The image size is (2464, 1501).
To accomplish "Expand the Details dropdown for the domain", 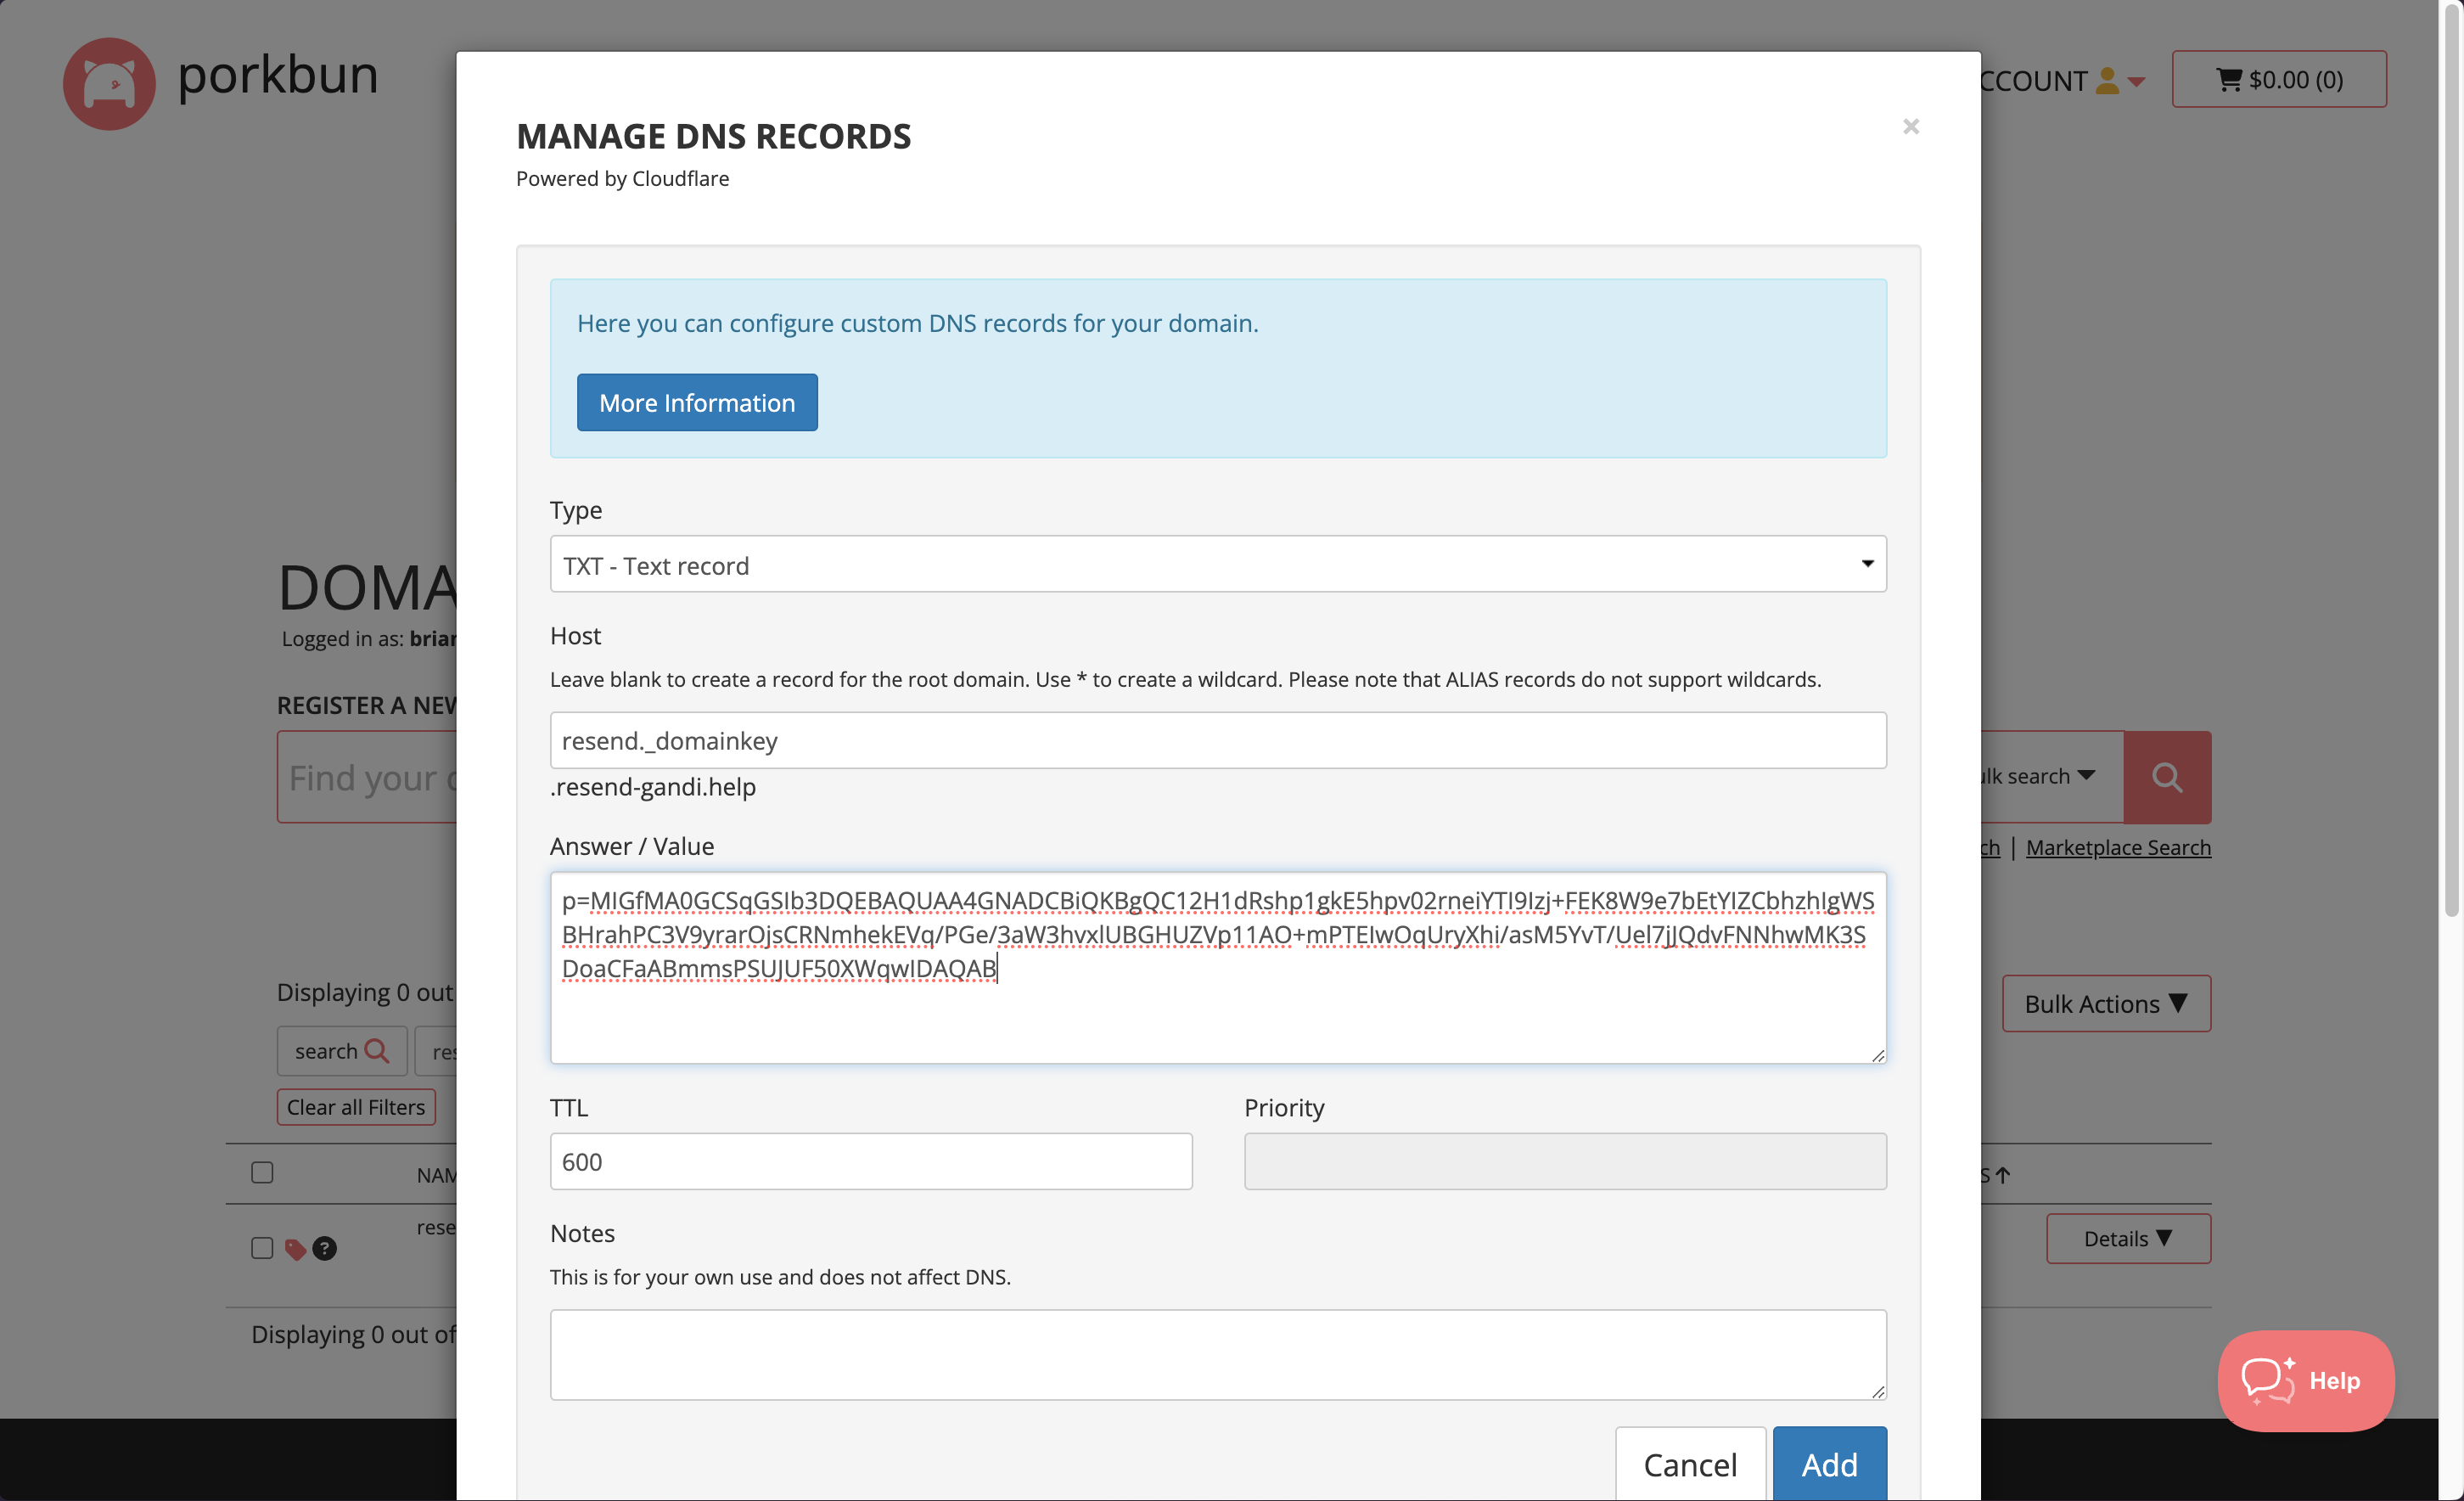I will coord(2128,1238).
